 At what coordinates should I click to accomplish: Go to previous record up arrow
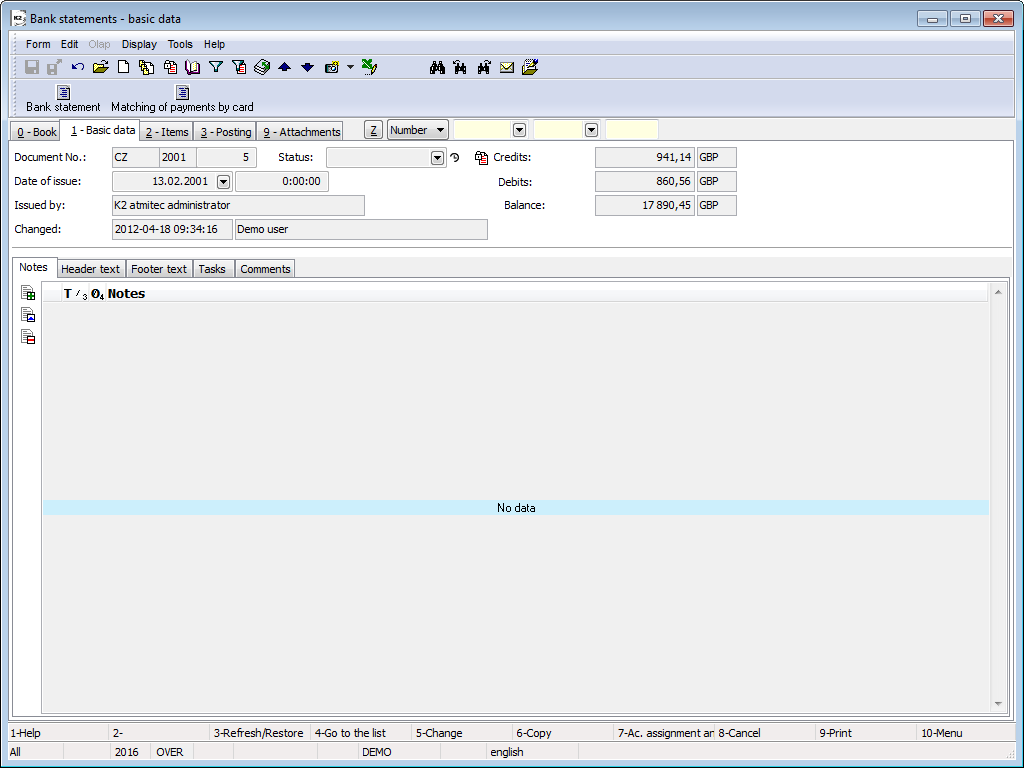pyautogui.click(x=285, y=67)
